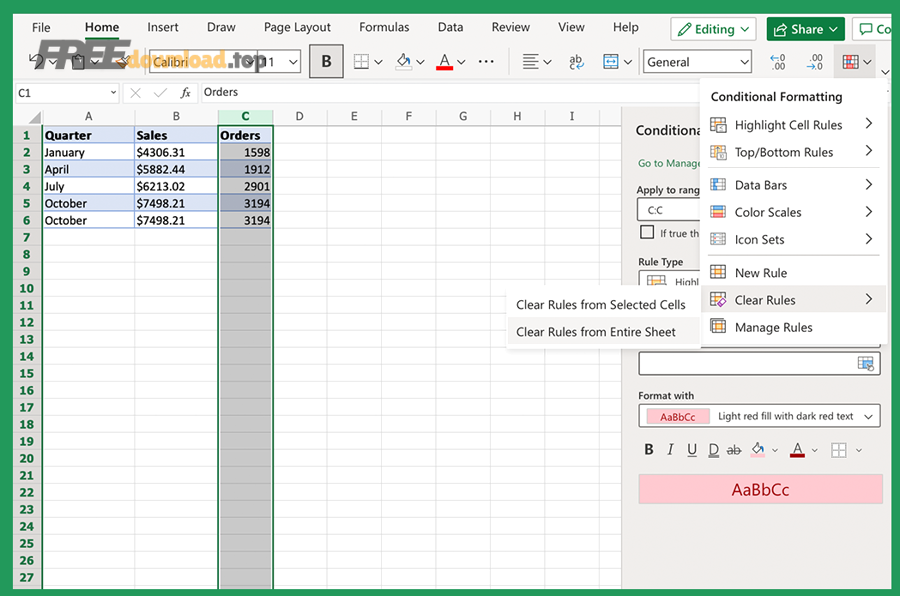Expand the Color Scales submenu
This screenshot has height=596, width=900.
point(869,211)
